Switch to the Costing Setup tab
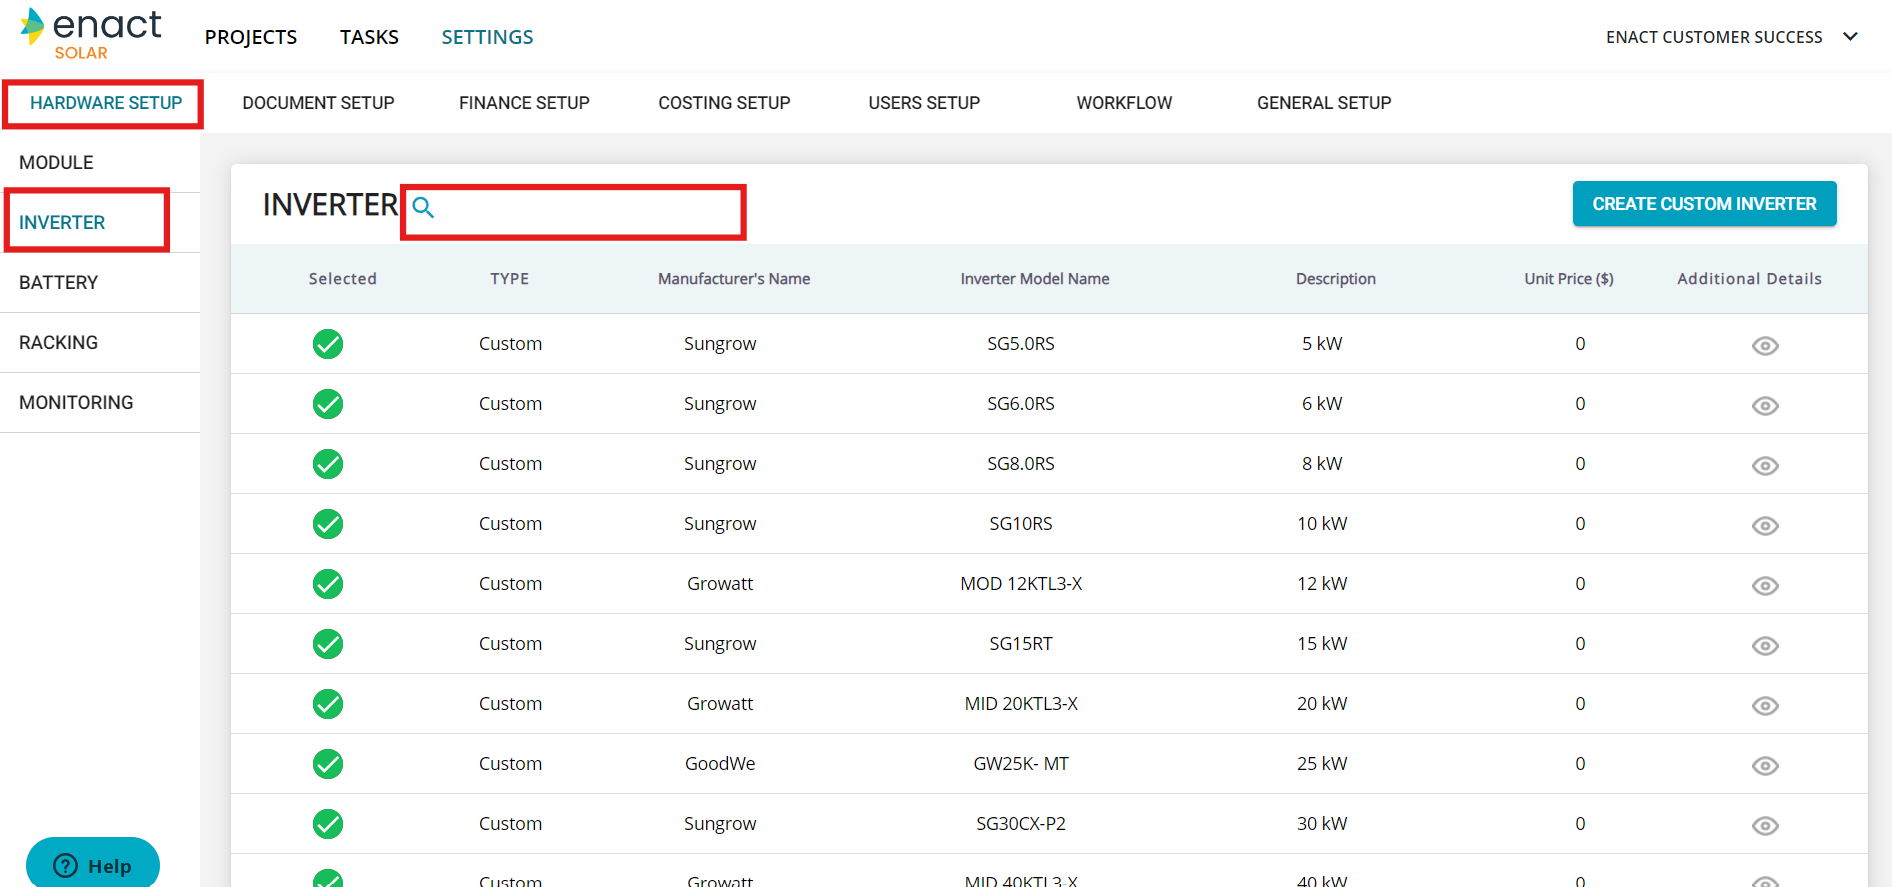Viewport: 1892px width, 887px height. pyautogui.click(x=724, y=103)
